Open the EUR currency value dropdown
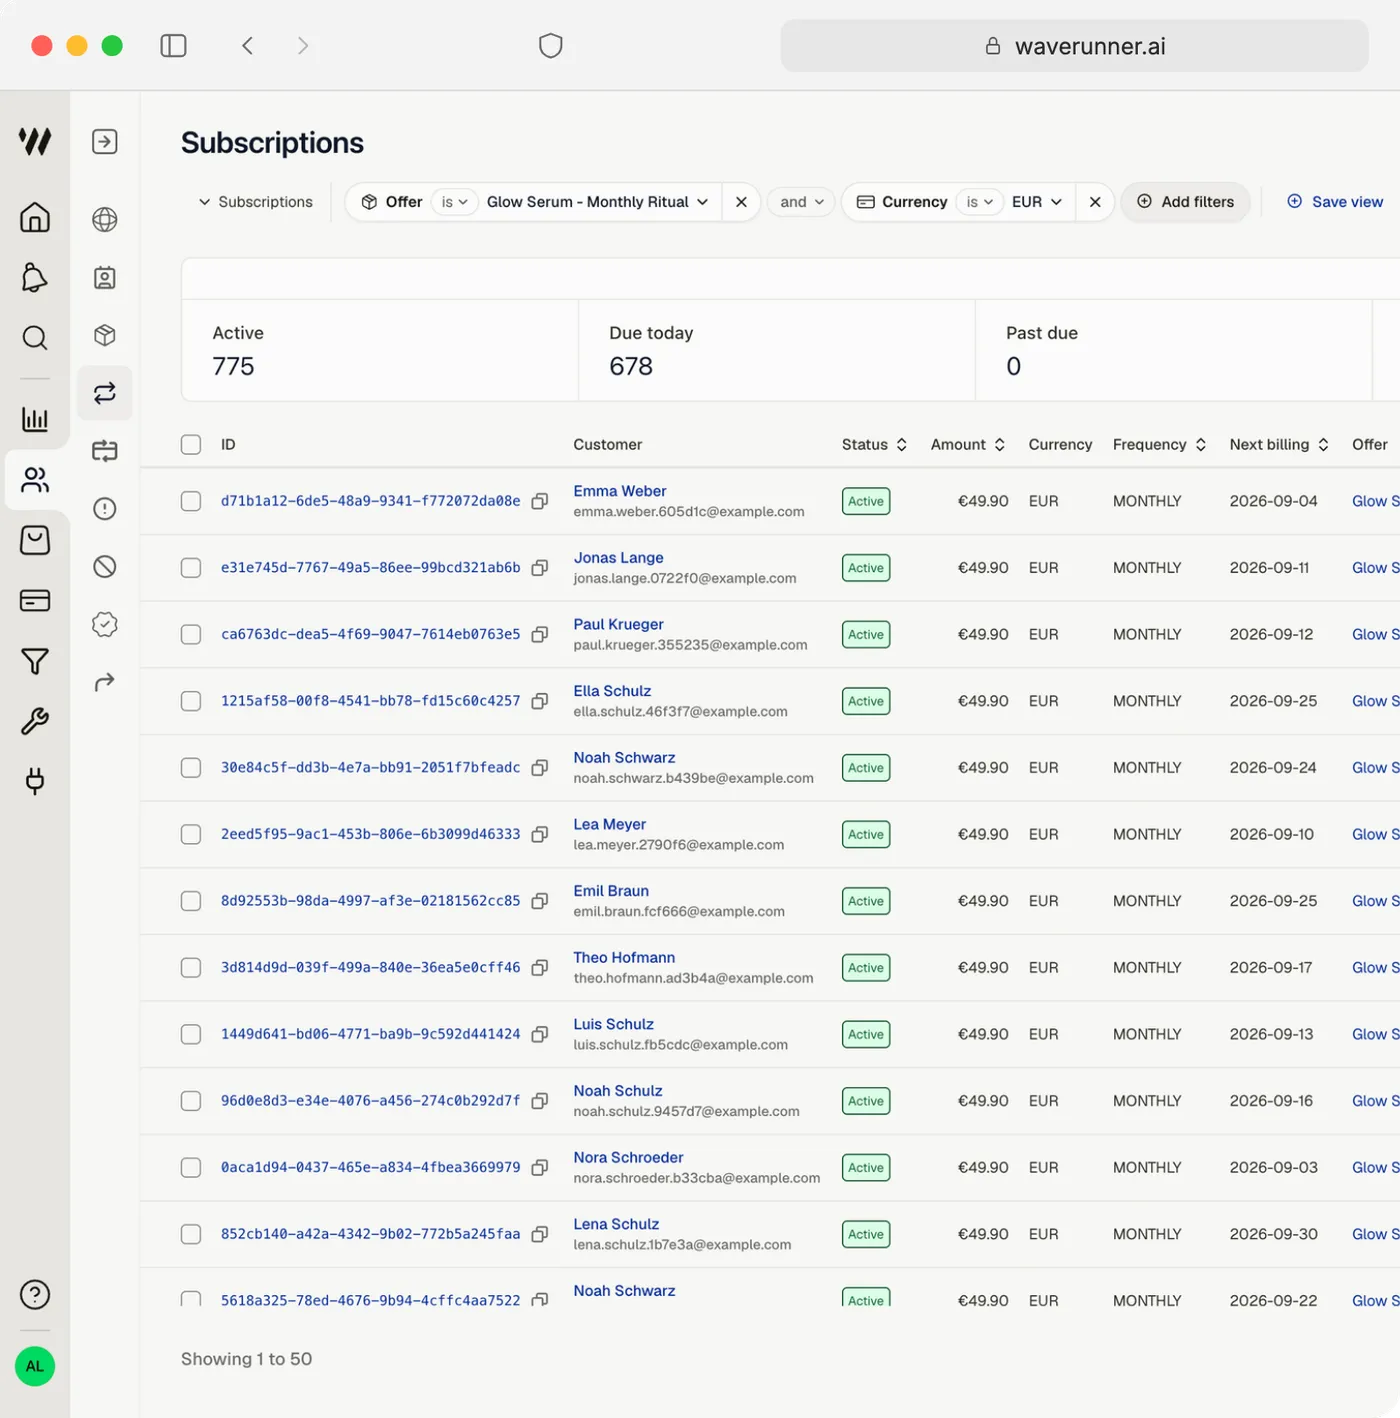The image size is (1400, 1418). [x=1037, y=202]
